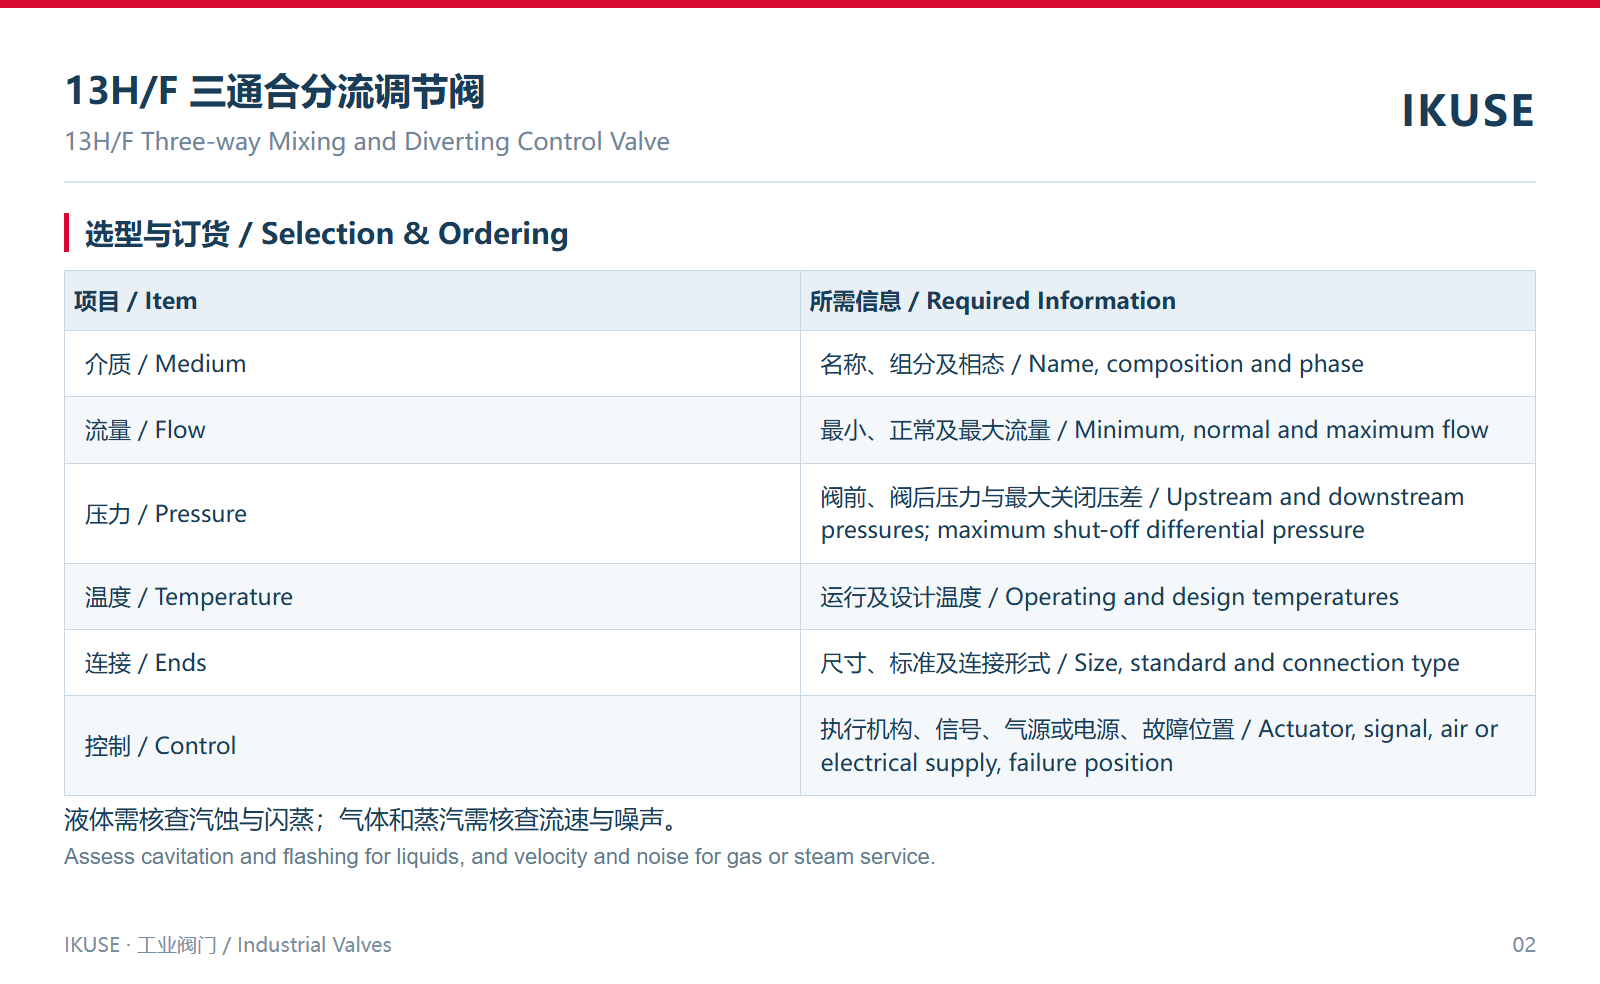The height and width of the screenshot is (984, 1600).
Task: Click the Required Information column header
Action: pyautogui.click(x=1168, y=300)
